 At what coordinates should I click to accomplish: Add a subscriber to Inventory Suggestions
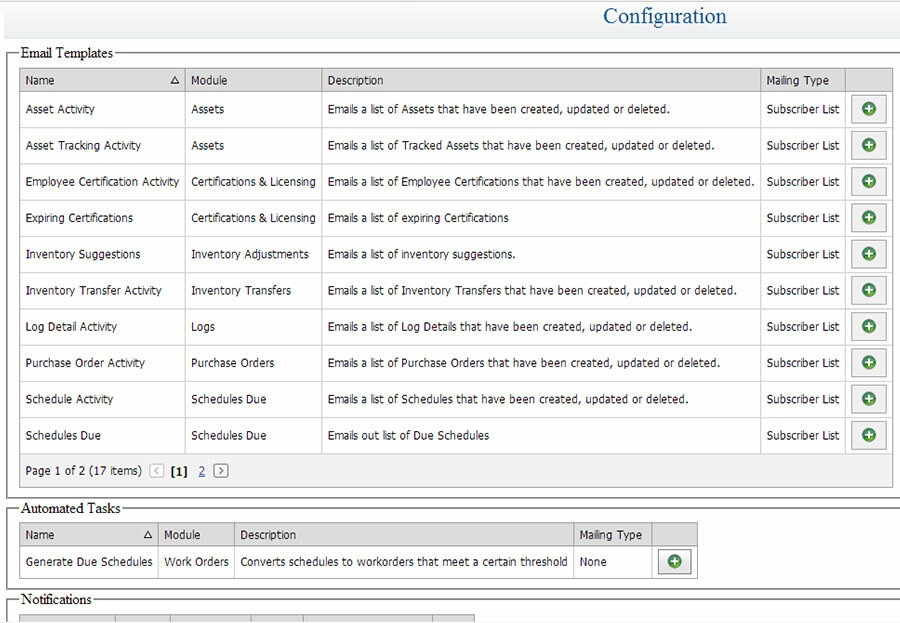pyautogui.click(x=868, y=254)
